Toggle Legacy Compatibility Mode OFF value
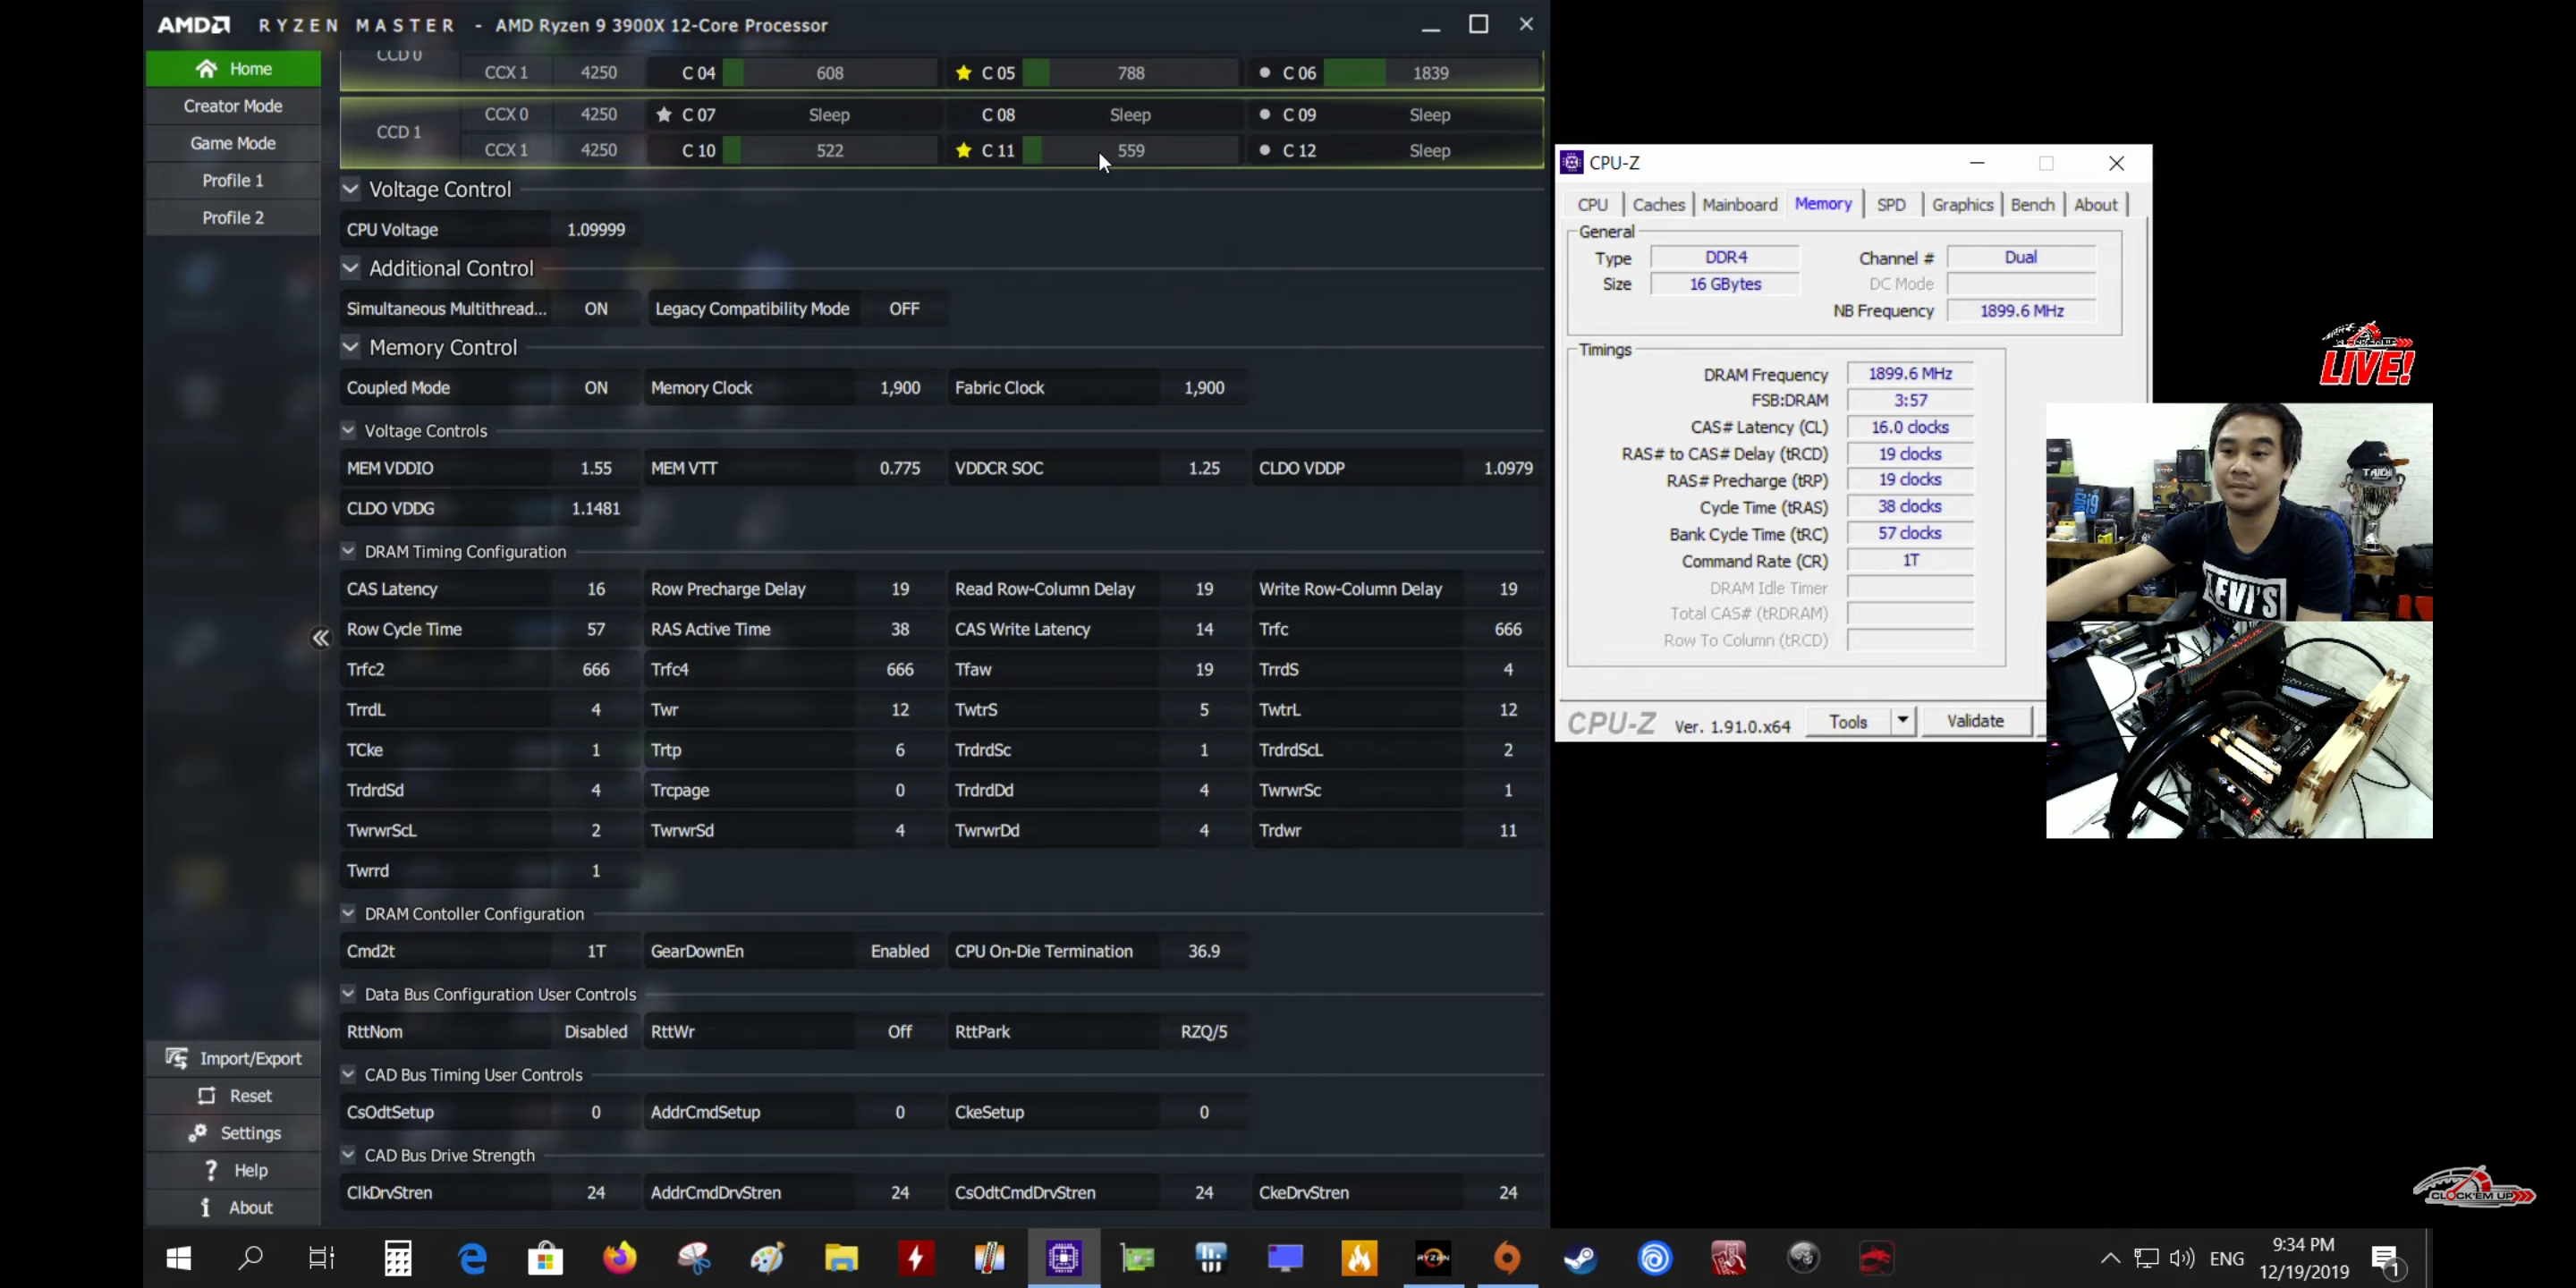Viewport: 2576px width, 1288px height. pos(903,309)
